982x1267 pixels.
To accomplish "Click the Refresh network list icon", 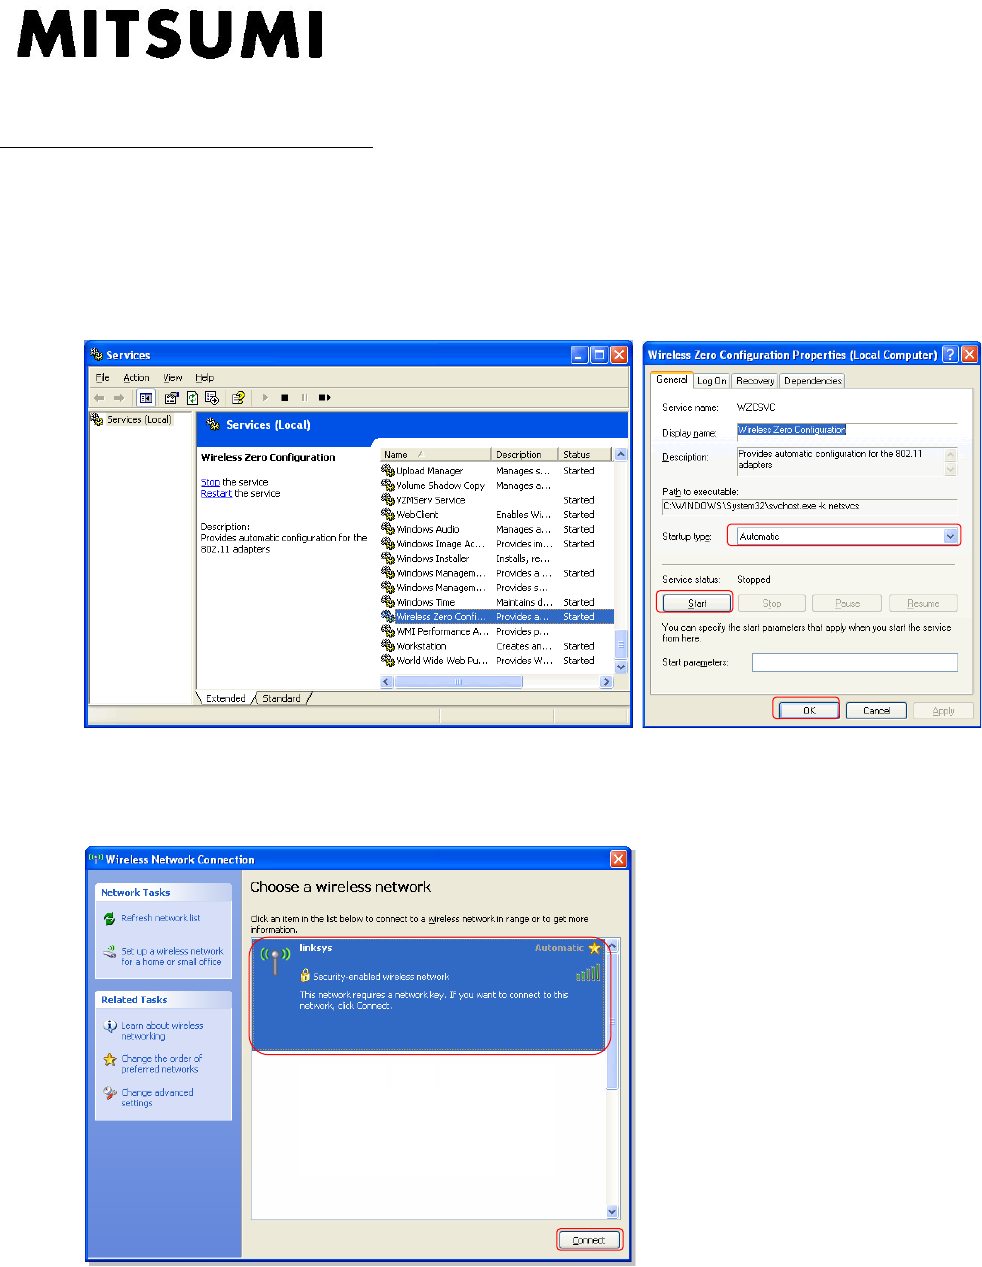I will 110,918.
